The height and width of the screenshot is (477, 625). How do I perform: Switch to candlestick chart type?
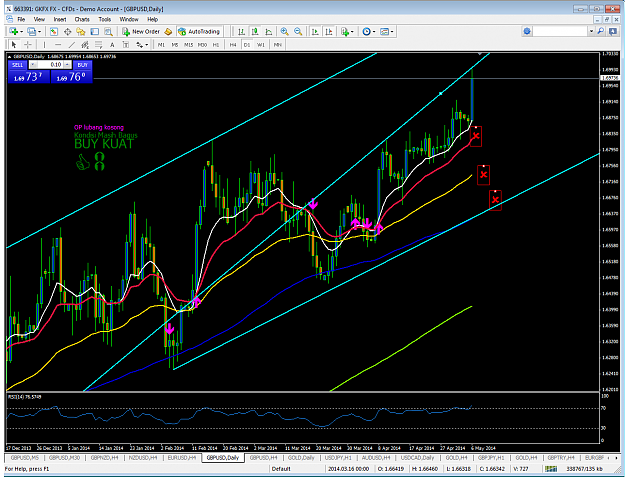pyautogui.click(x=255, y=31)
